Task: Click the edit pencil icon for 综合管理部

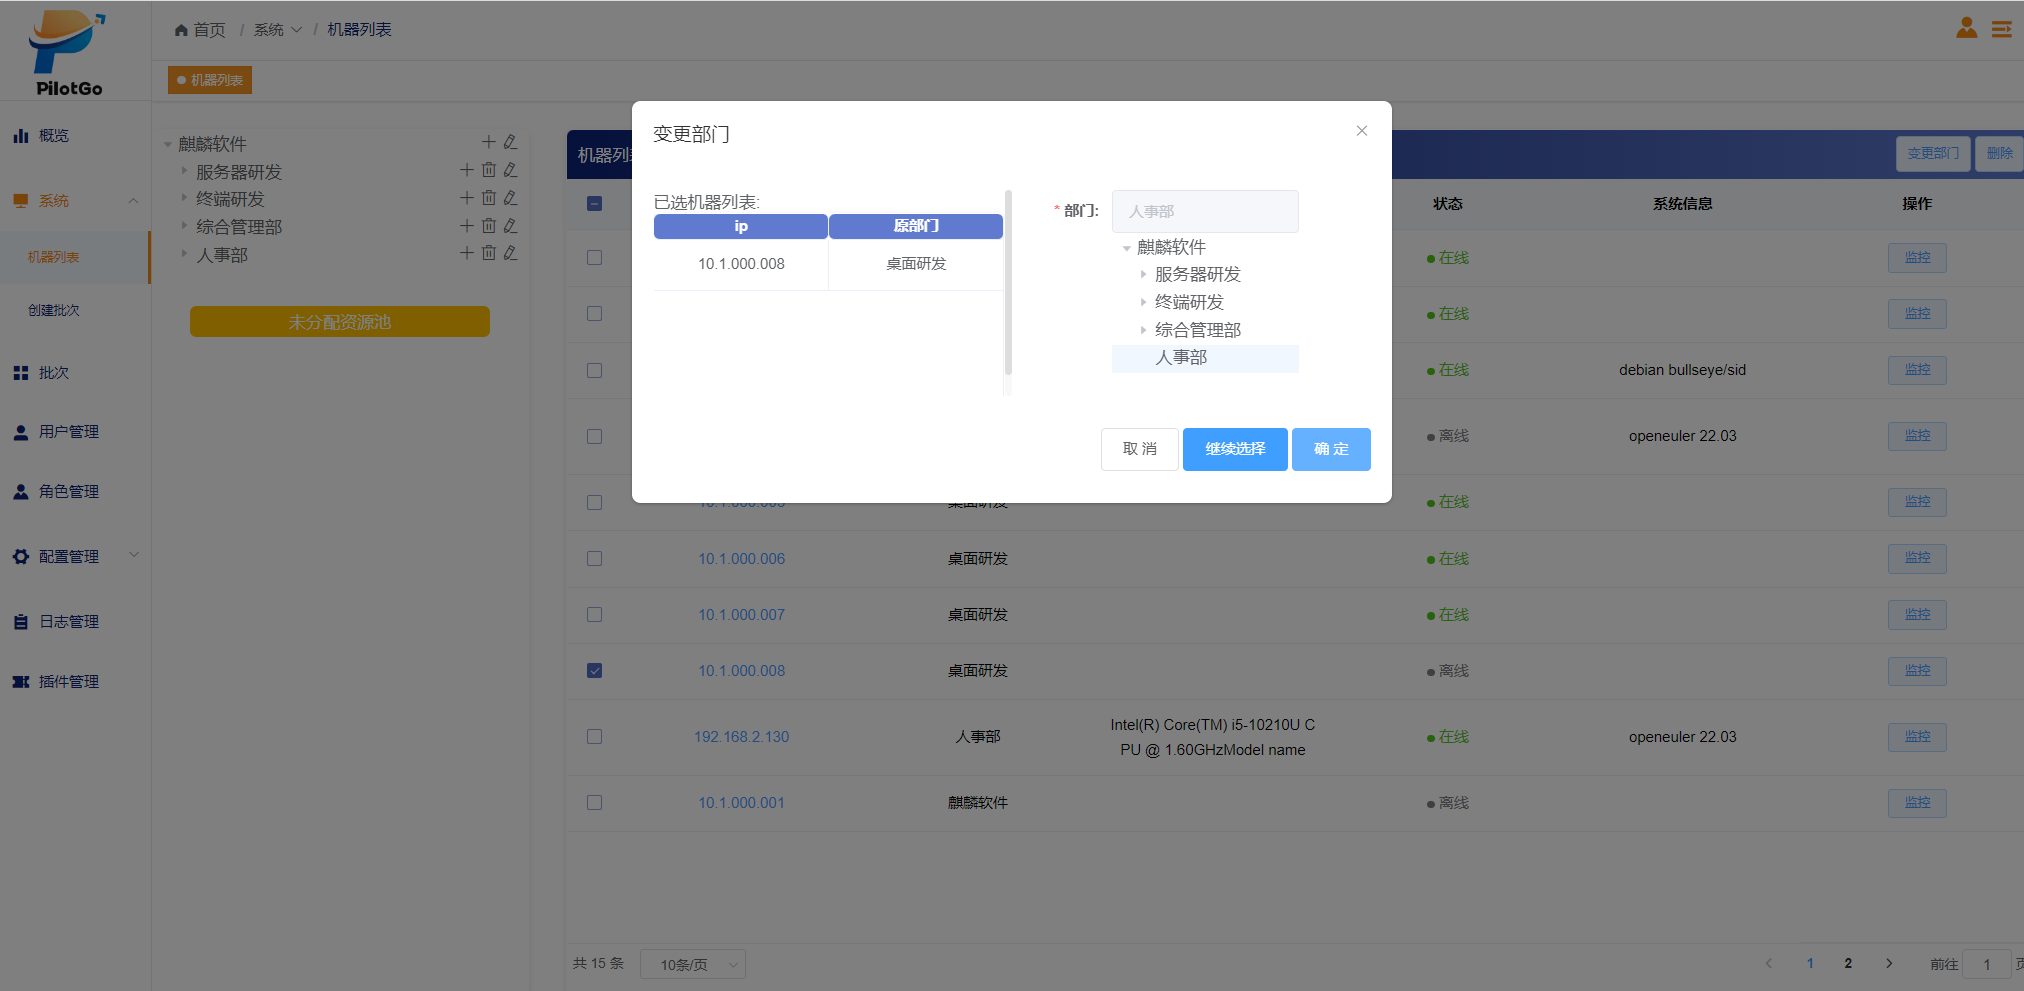Action: (510, 226)
